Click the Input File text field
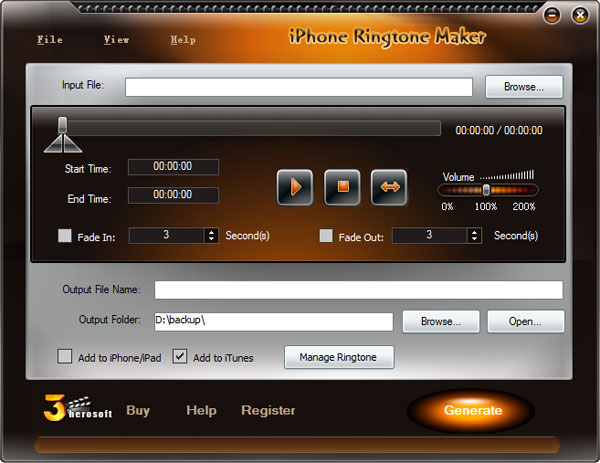 point(299,87)
